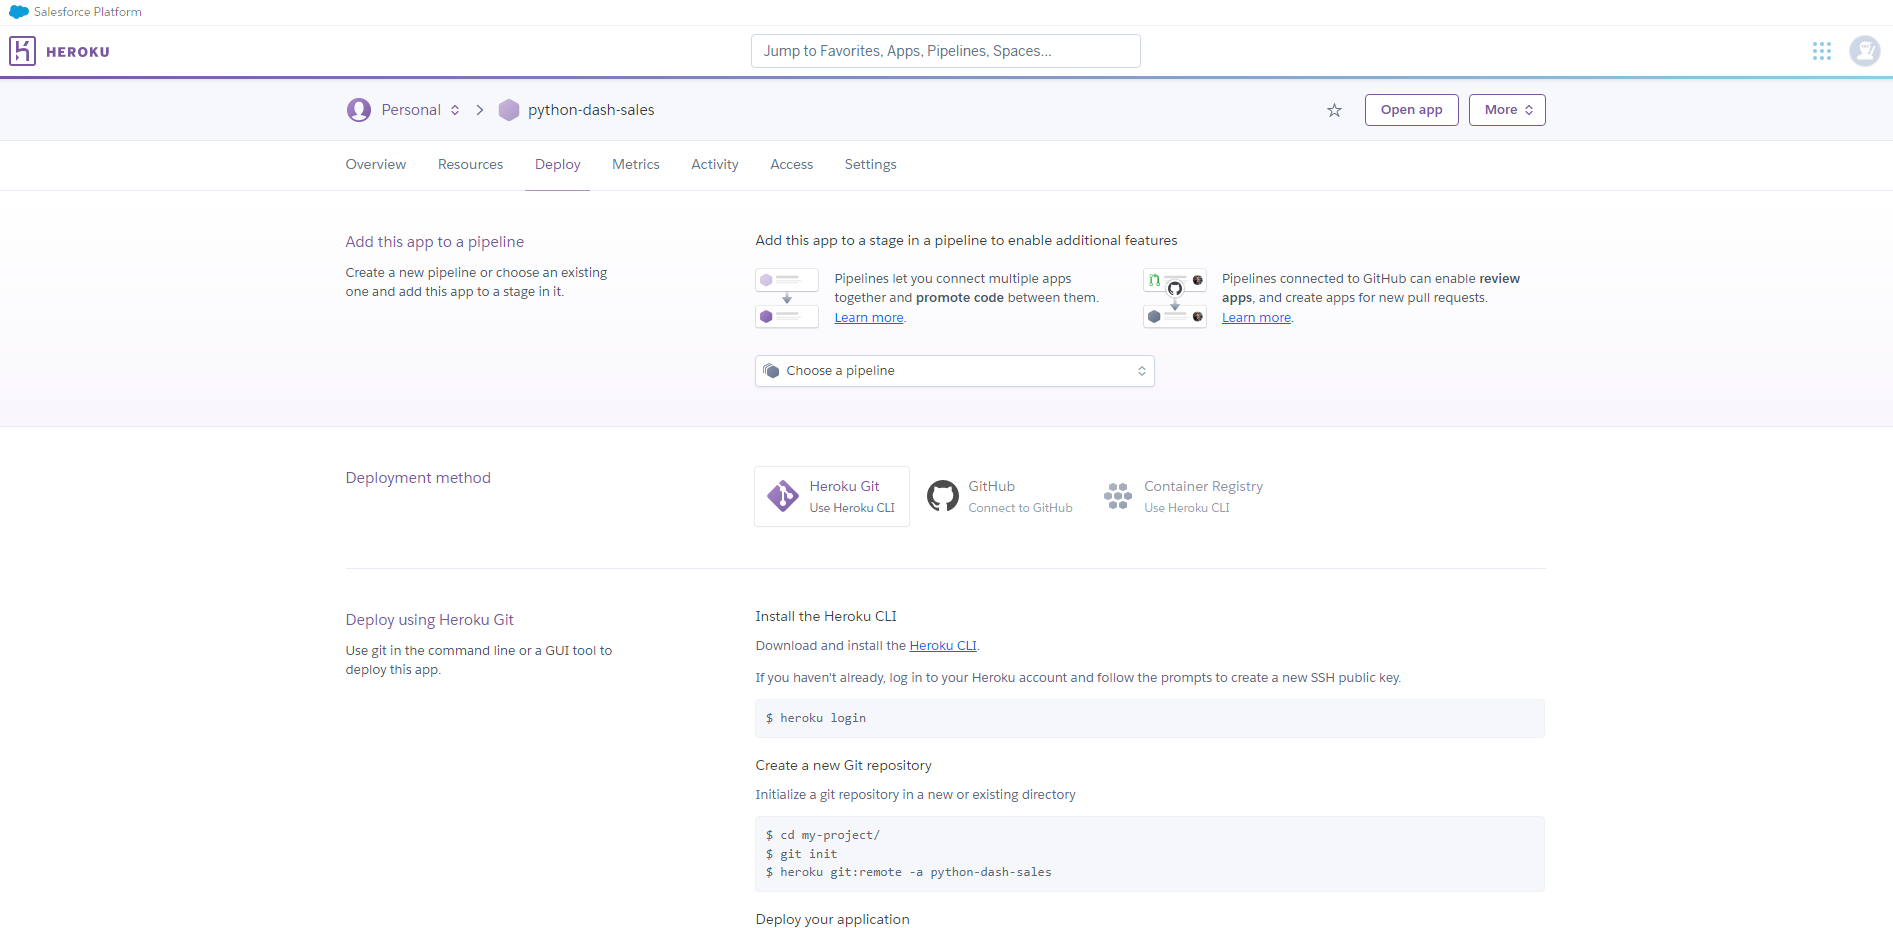Open the Settings tab

870,165
